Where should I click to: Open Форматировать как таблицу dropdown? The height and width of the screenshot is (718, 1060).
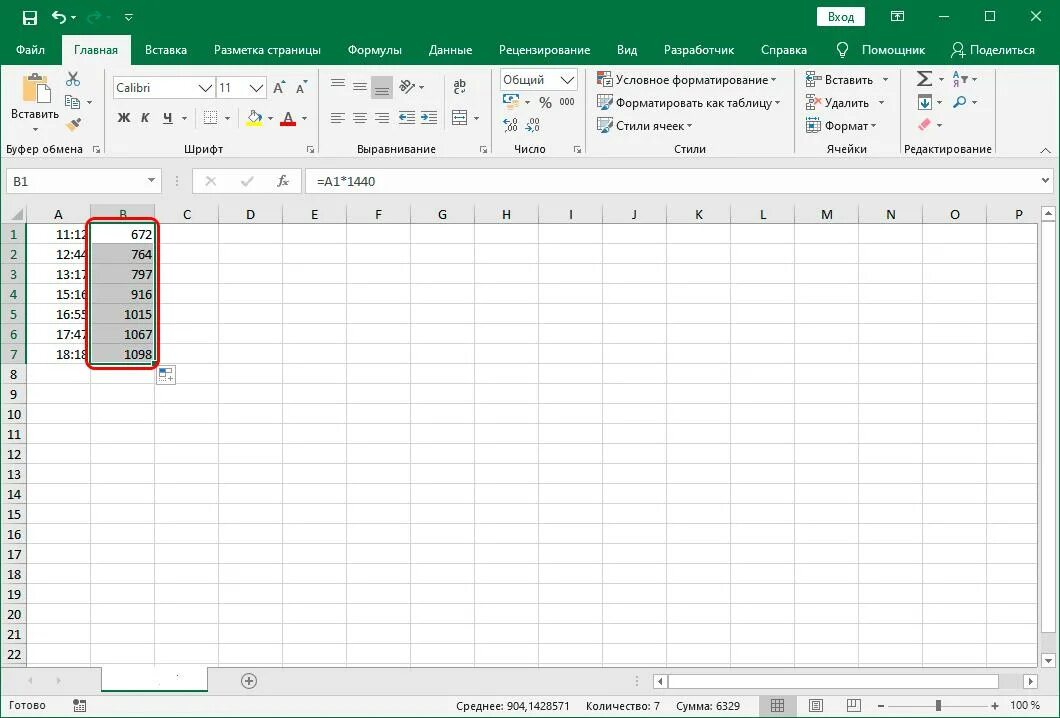pyautogui.click(x=689, y=103)
